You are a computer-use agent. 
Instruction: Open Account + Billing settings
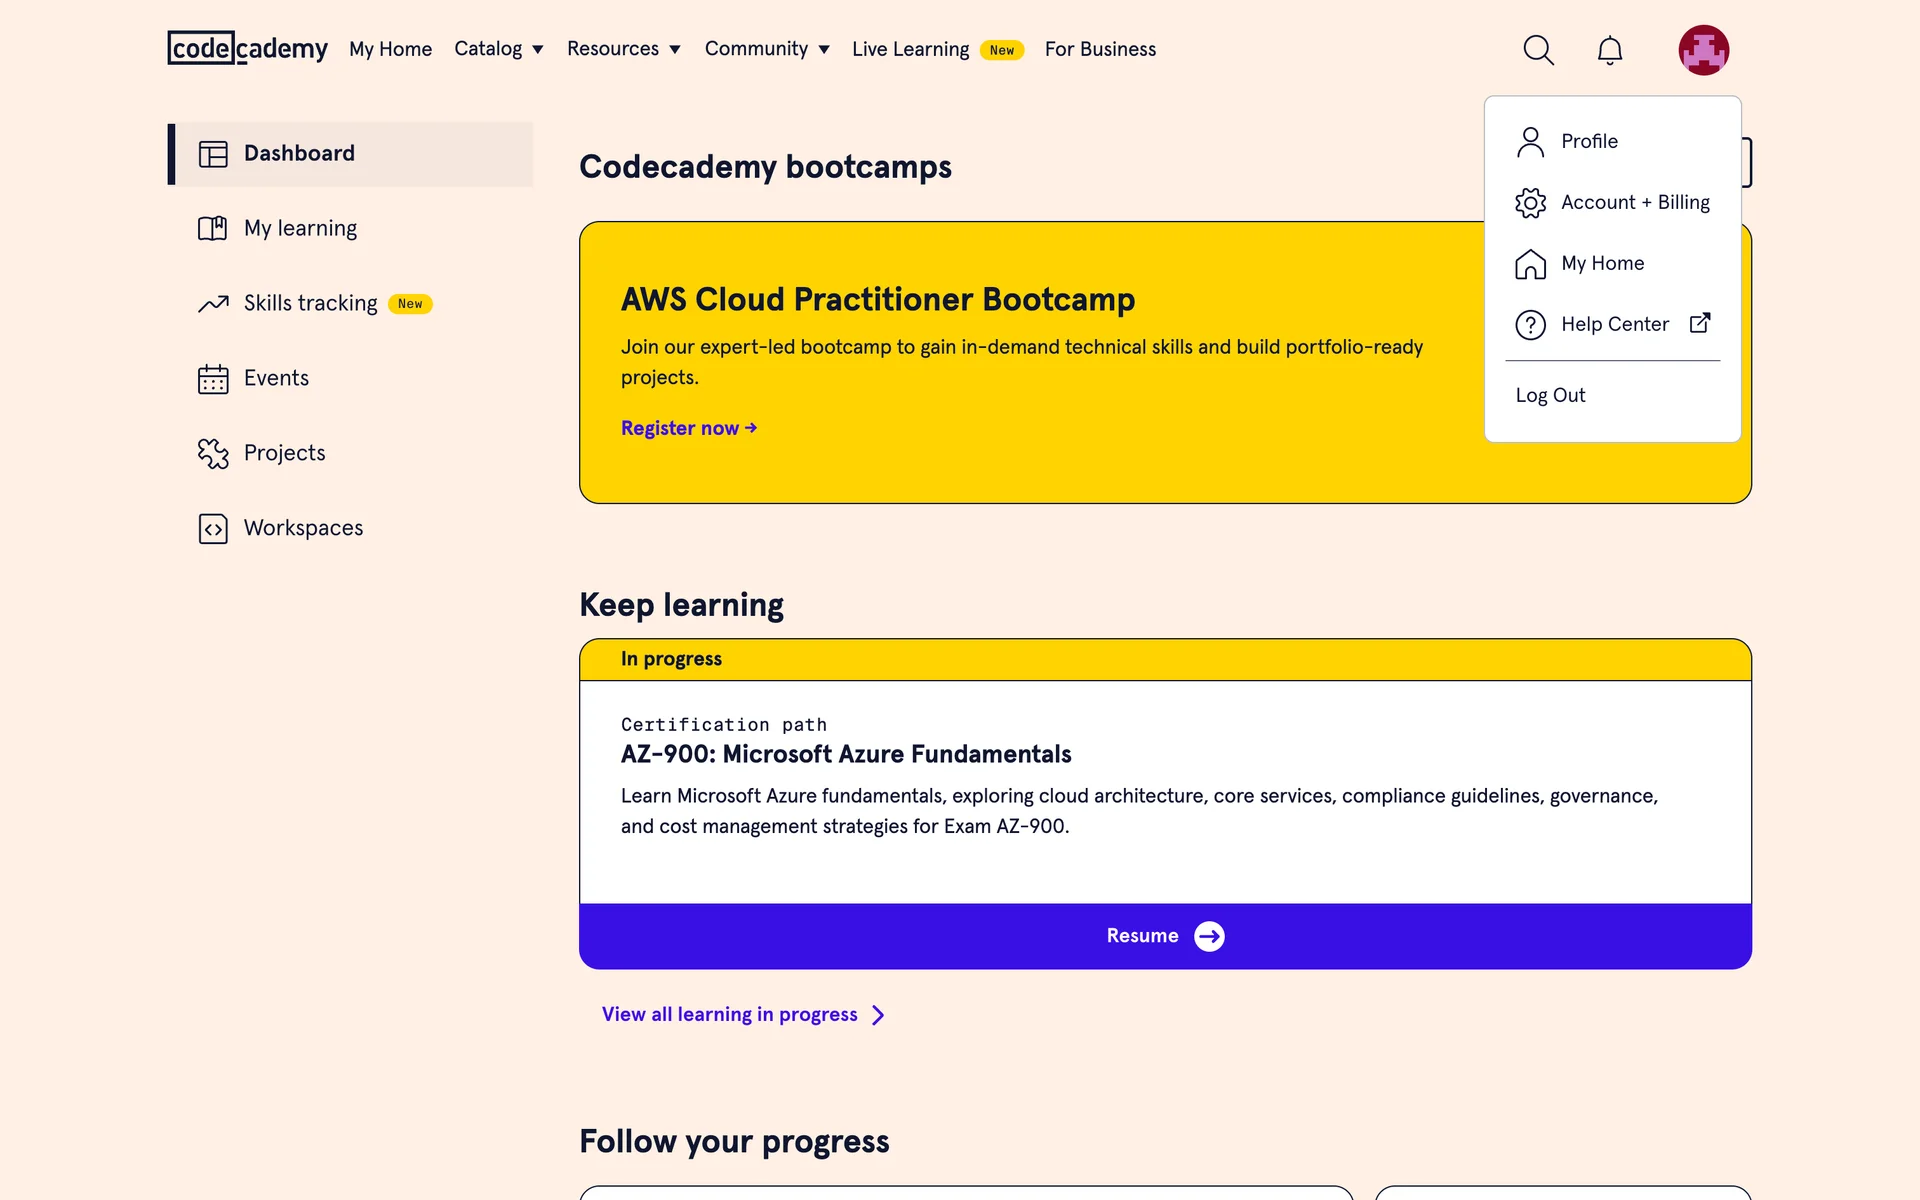point(1634,202)
